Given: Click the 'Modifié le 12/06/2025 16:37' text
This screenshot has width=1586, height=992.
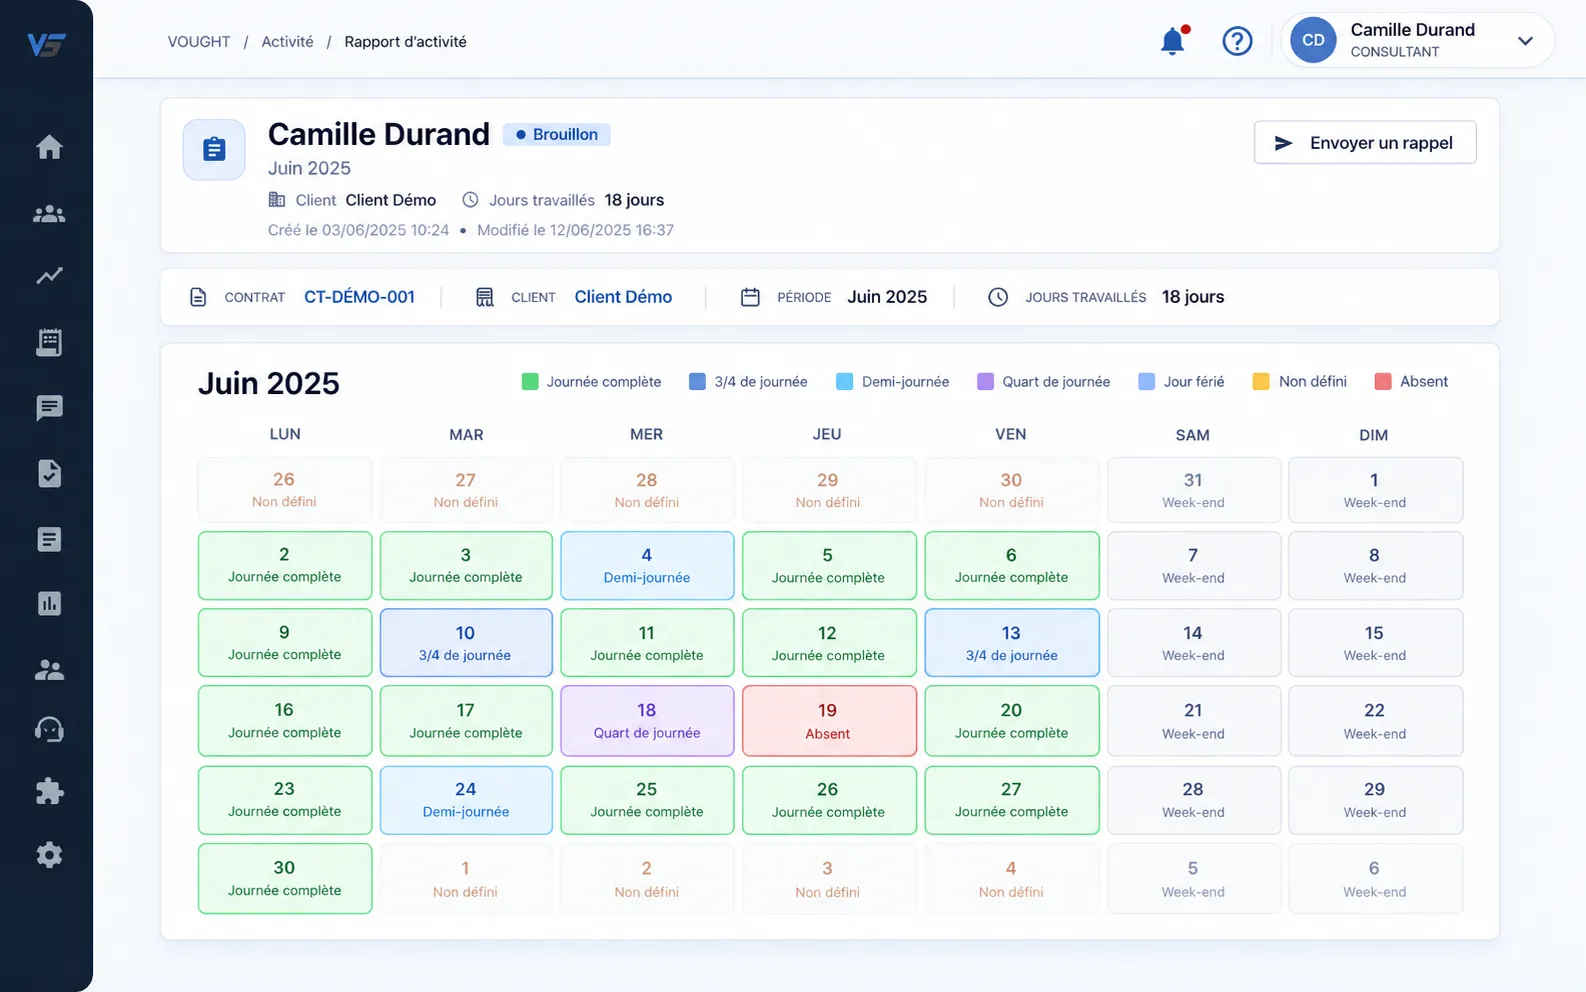Looking at the screenshot, I should point(575,230).
